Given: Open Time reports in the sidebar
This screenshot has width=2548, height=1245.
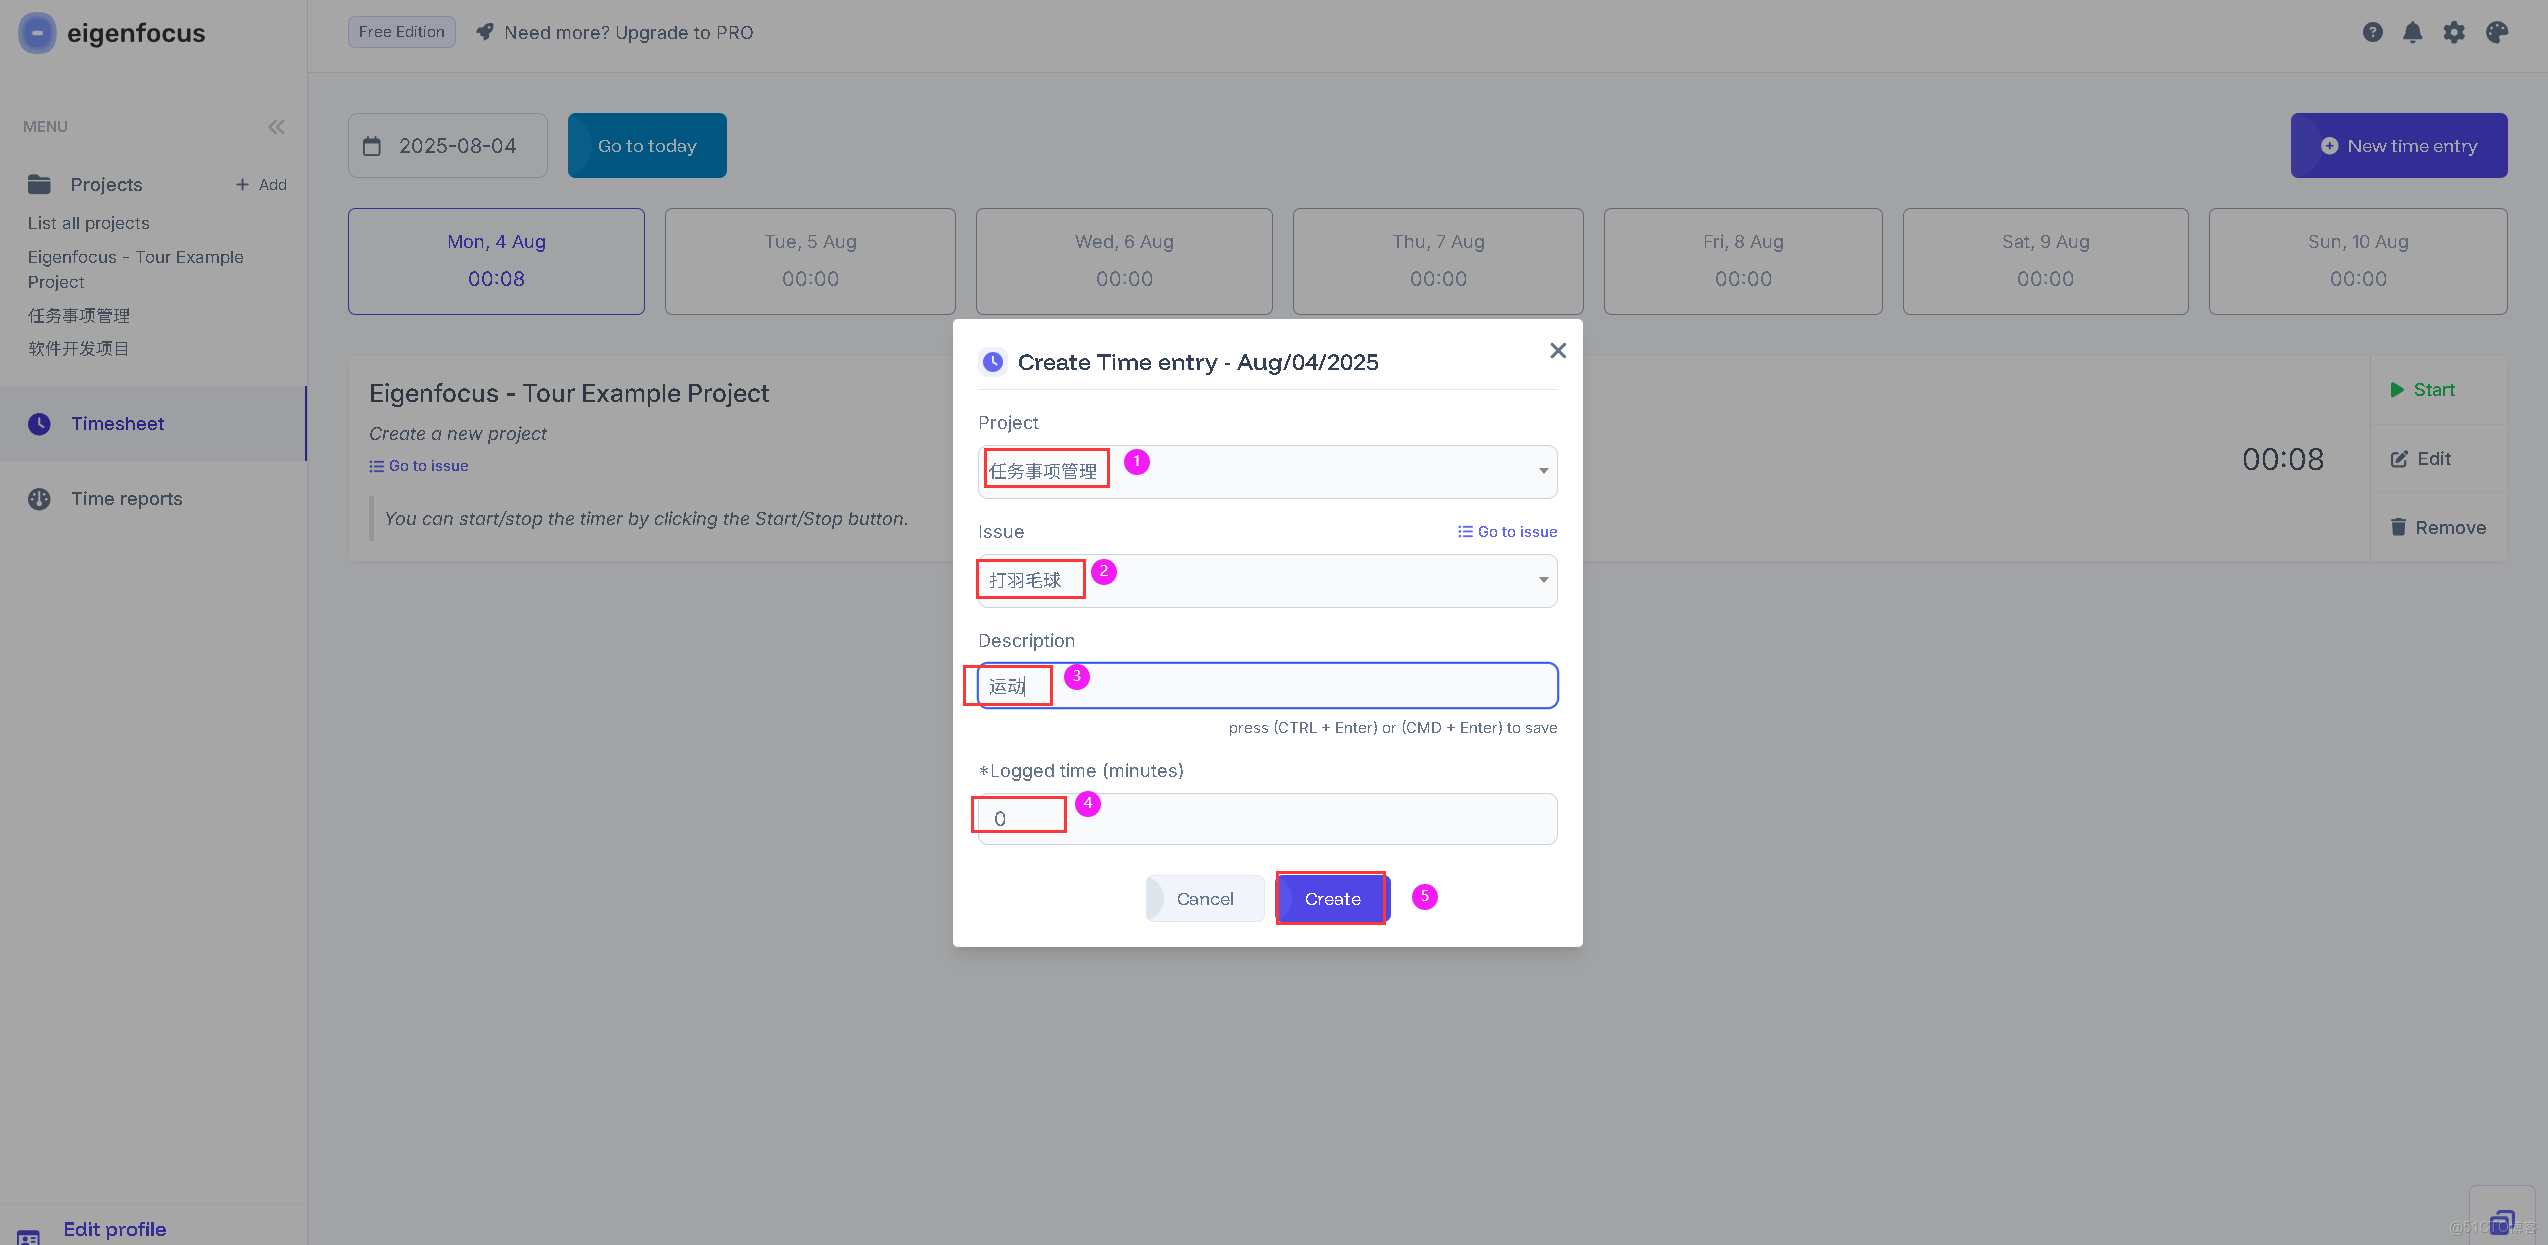Looking at the screenshot, I should tap(126, 499).
